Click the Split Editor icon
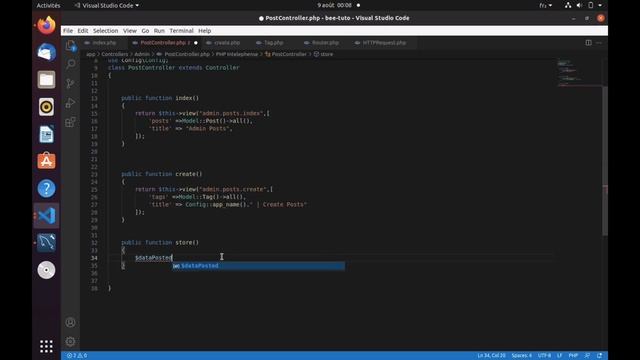Image resolution: width=640 pixels, height=360 pixels. 588,42
